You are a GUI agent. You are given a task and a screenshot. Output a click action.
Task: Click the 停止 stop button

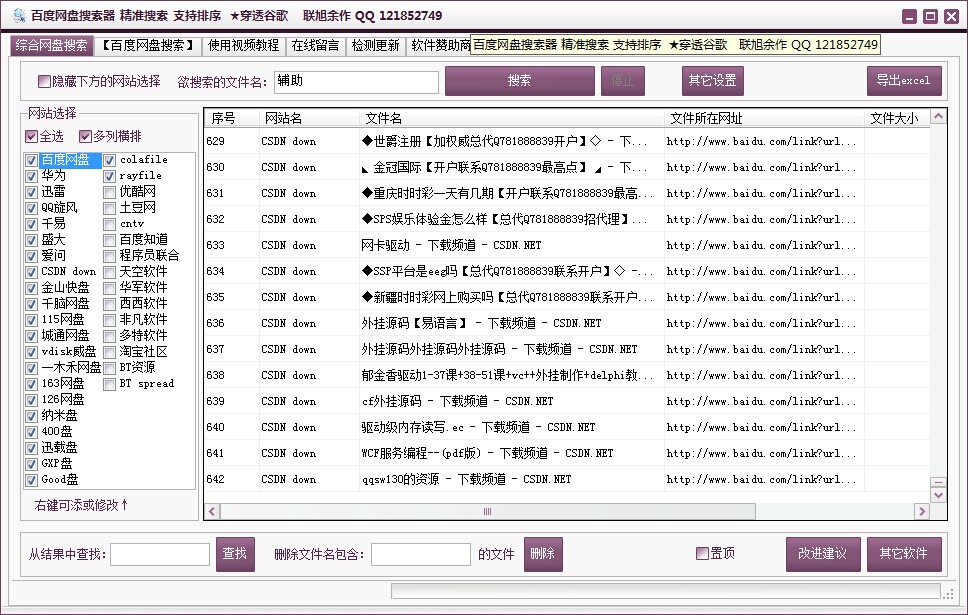(622, 81)
